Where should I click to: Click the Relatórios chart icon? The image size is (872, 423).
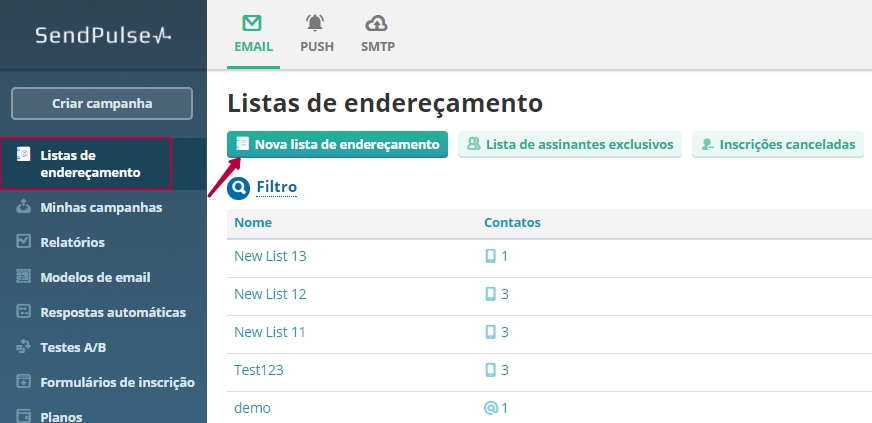tap(24, 242)
